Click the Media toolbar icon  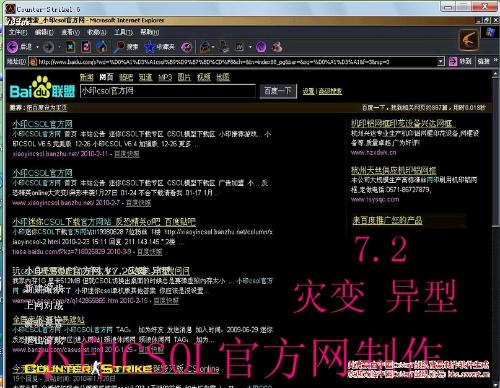pyautogui.click(x=186, y=47)
